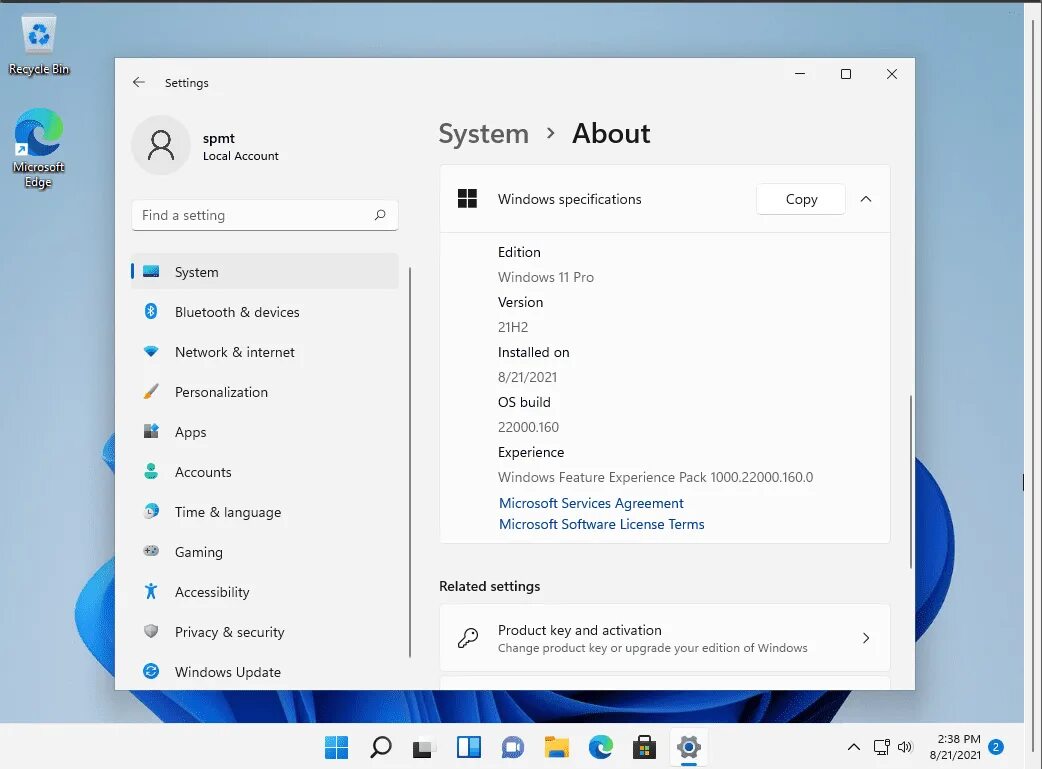The image size is (1042, 769).
Task: Select the Accounts person icon
Action: [x=151, y=471]
